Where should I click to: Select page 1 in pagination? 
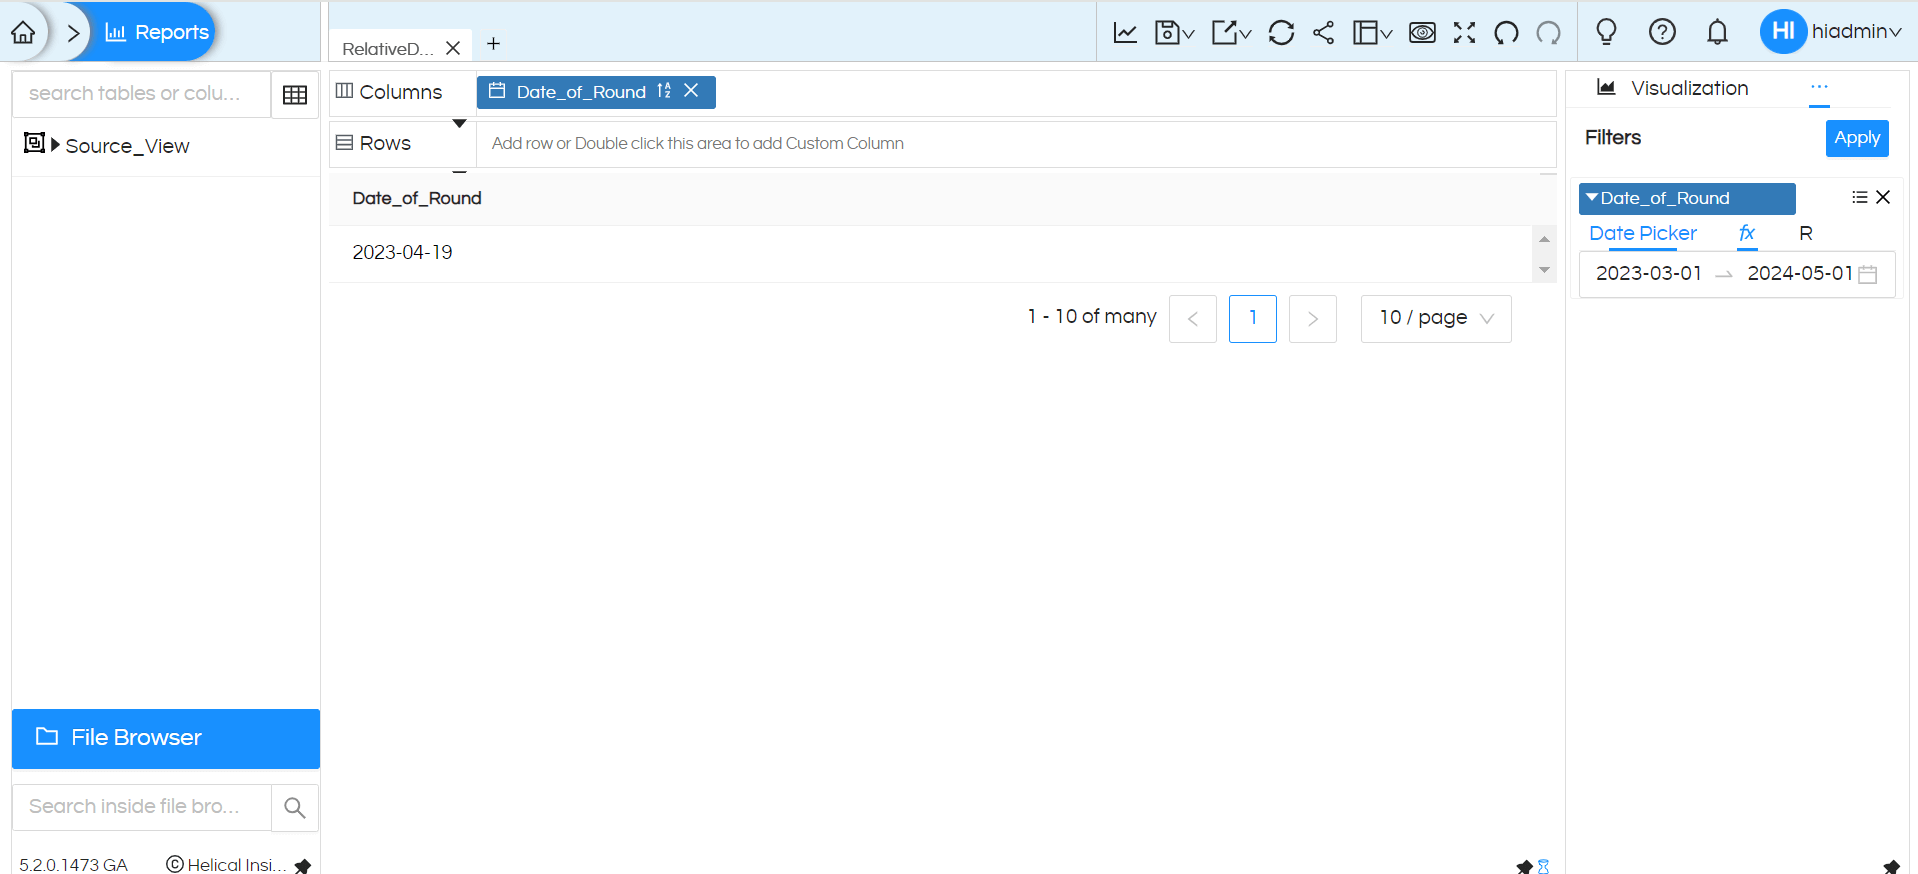pos(1253,319)
